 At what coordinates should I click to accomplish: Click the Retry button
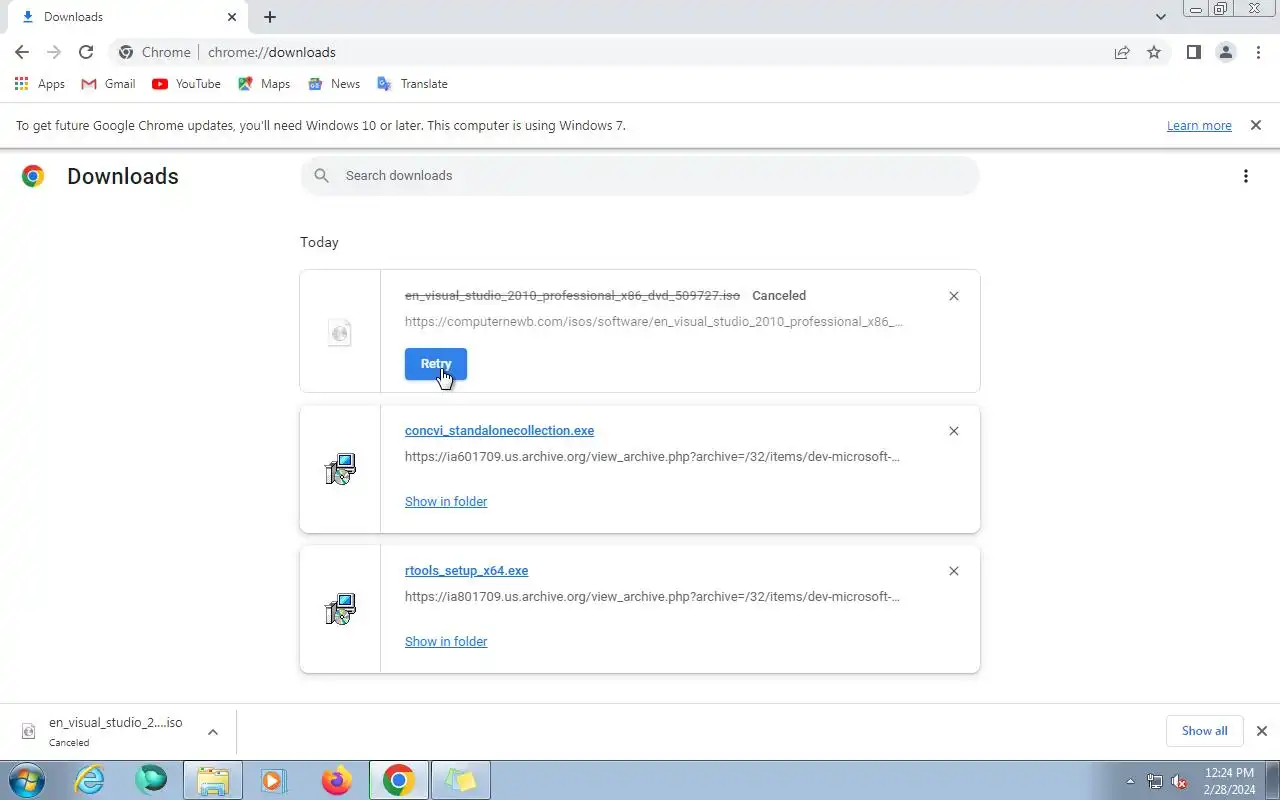436,364
